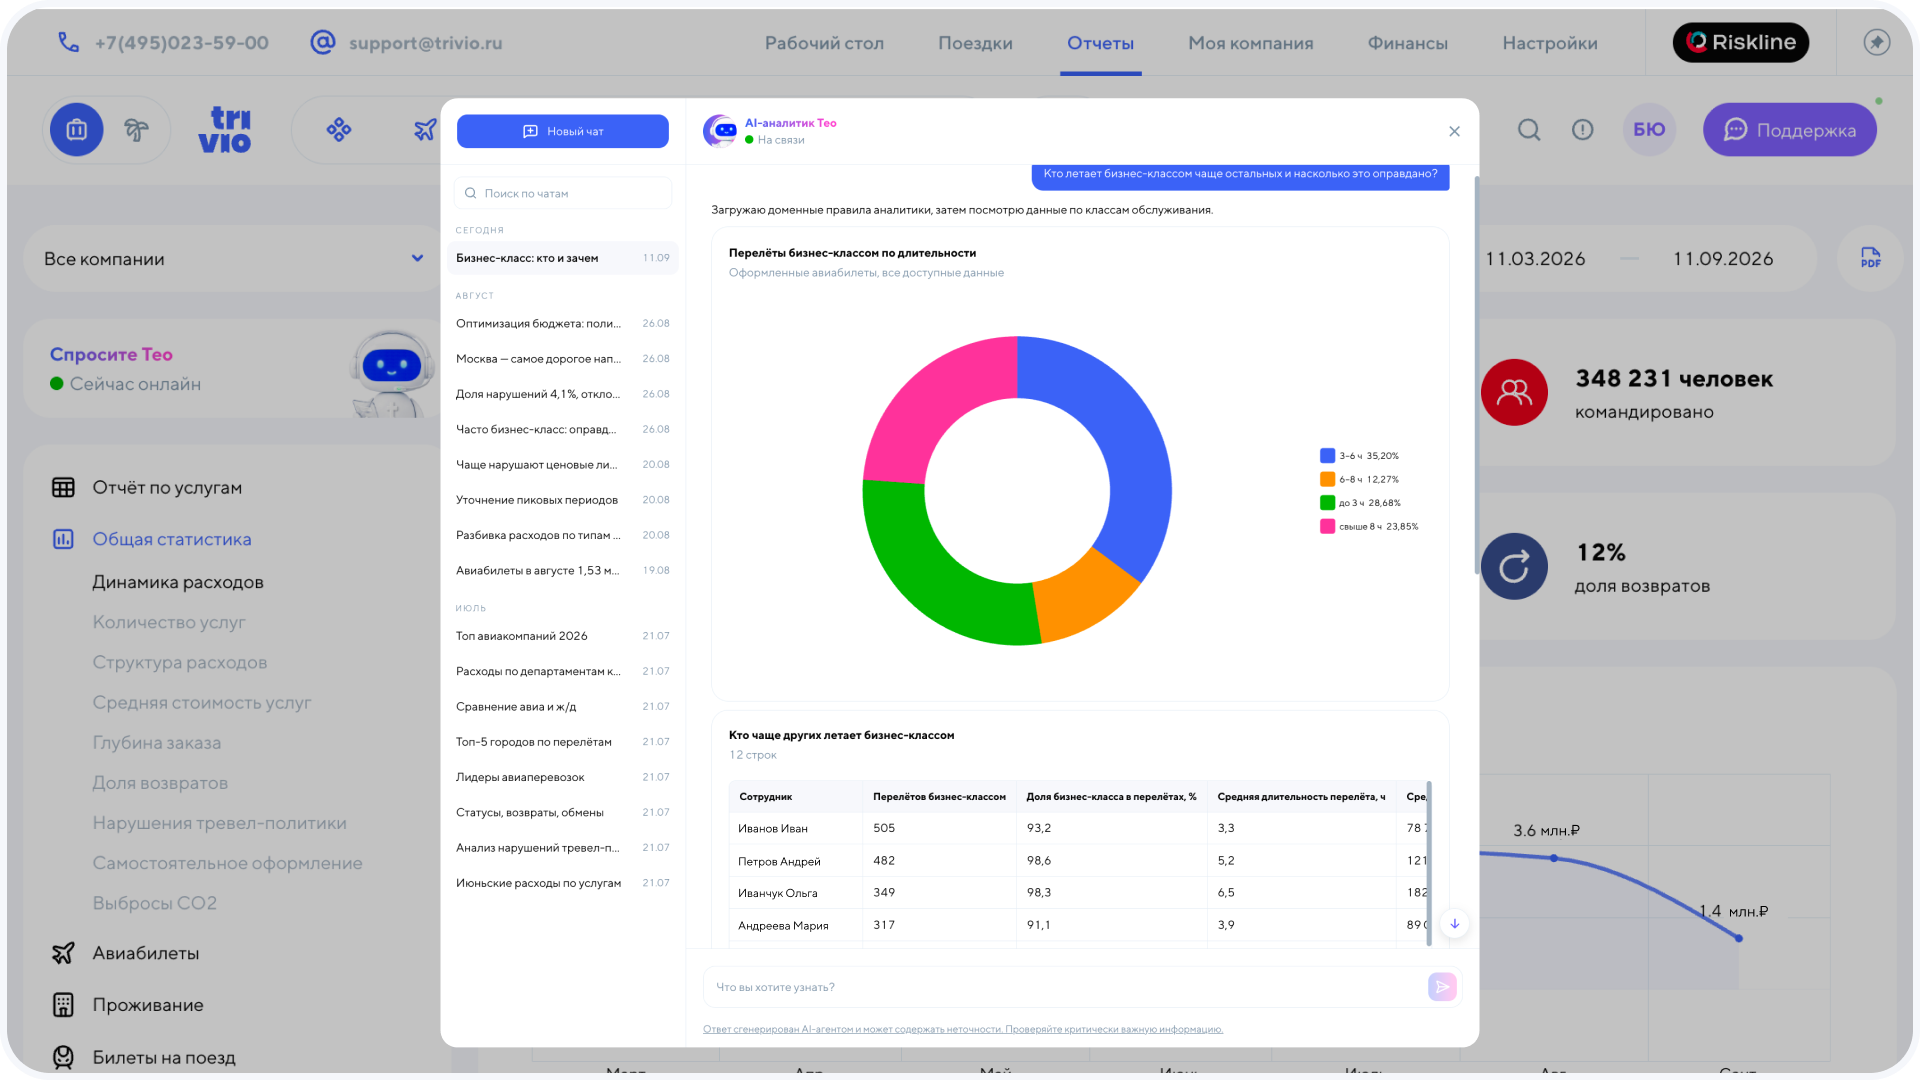Viewport: 1920px width, 1080px height.
Task: Click the Авиабилеты plane sidebar icon
Action: pos(63,953)
